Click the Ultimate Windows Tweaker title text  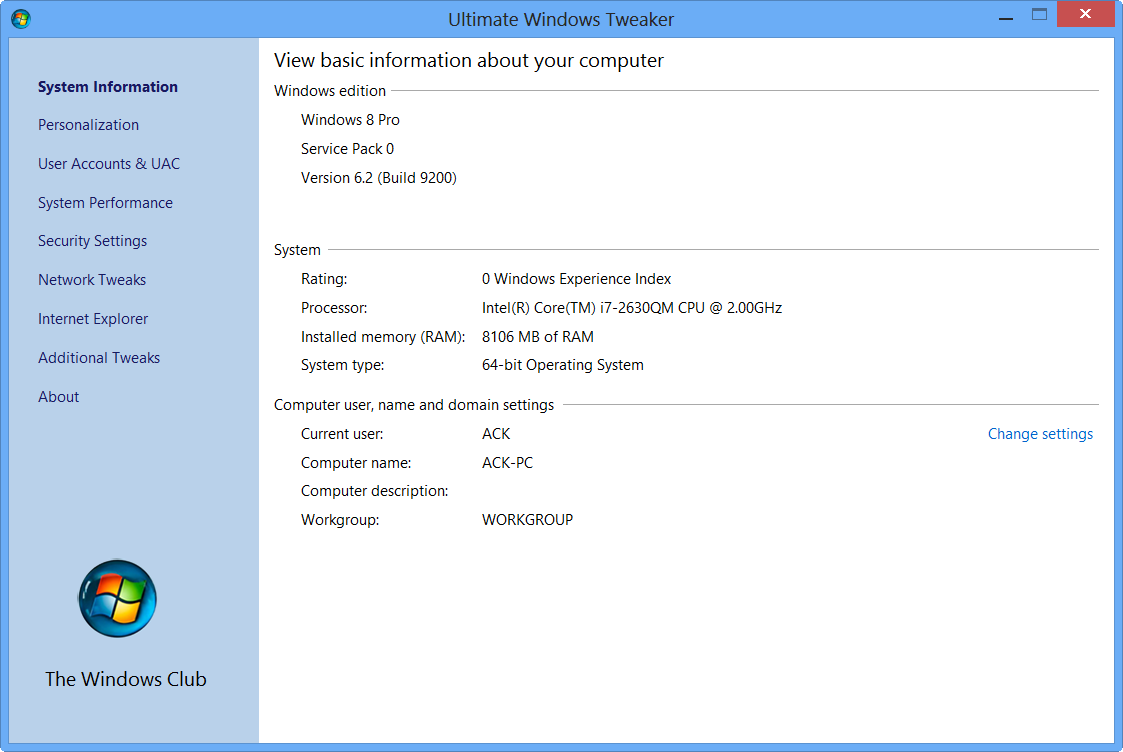pyautogui.click(x=561, y=19)
